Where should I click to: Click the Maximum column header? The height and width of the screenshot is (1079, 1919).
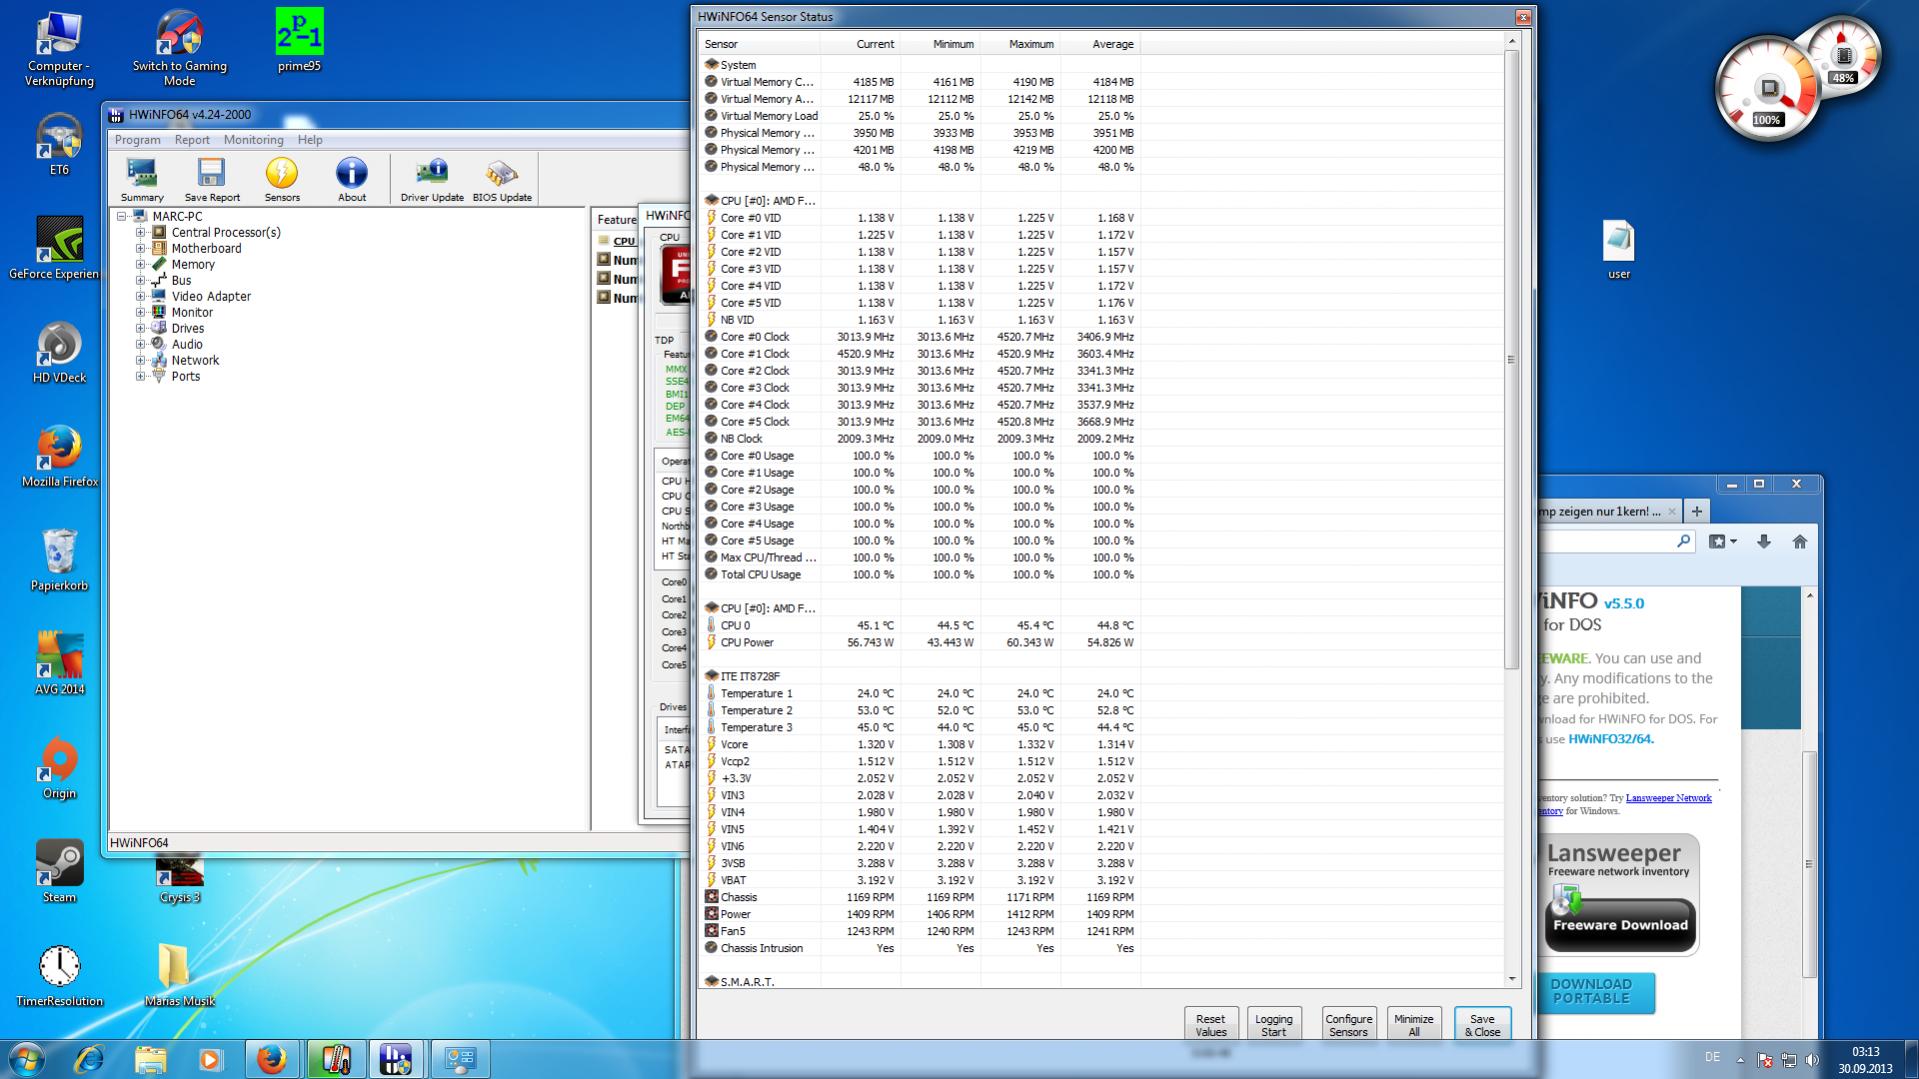click(x=1020, y=44)
